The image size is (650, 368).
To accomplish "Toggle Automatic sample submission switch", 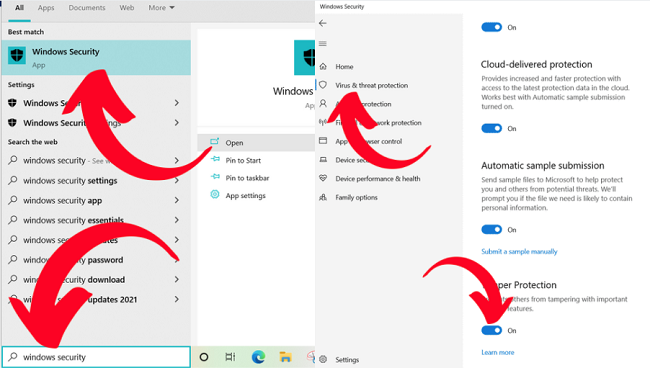I will [492, 230].
